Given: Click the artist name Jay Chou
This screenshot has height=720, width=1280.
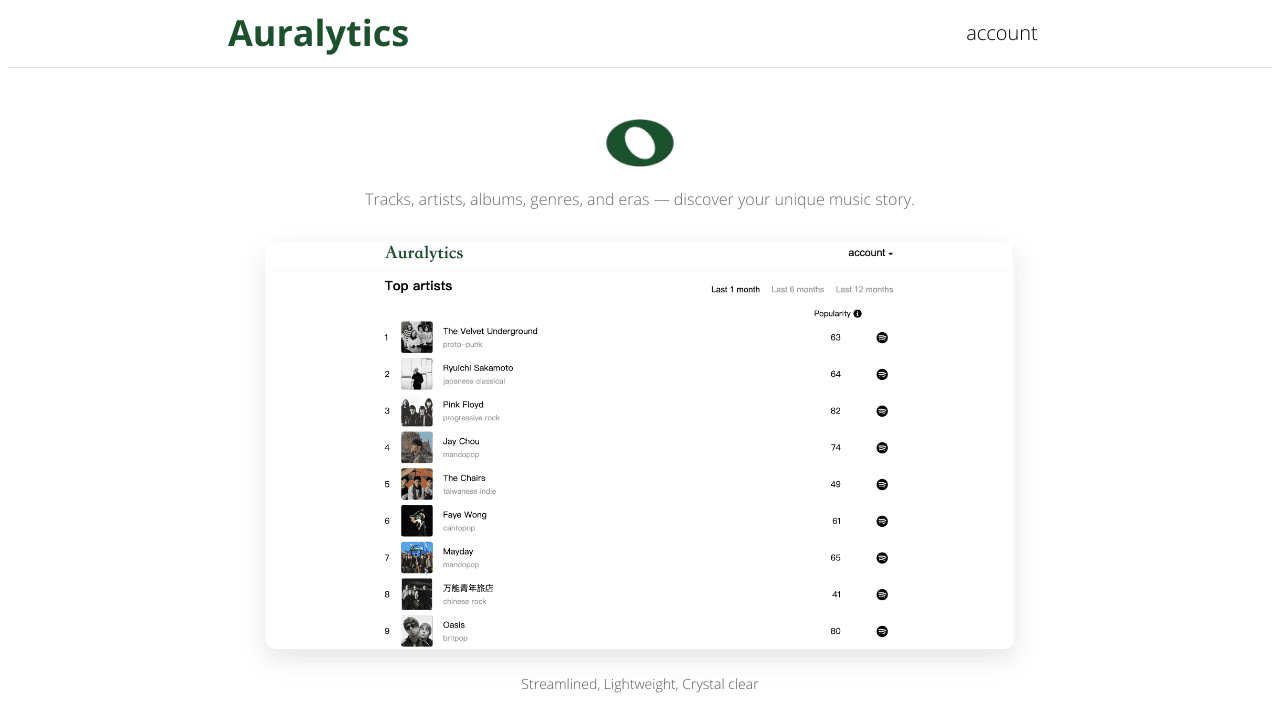Looking at the screenshot, I should 461,441.
